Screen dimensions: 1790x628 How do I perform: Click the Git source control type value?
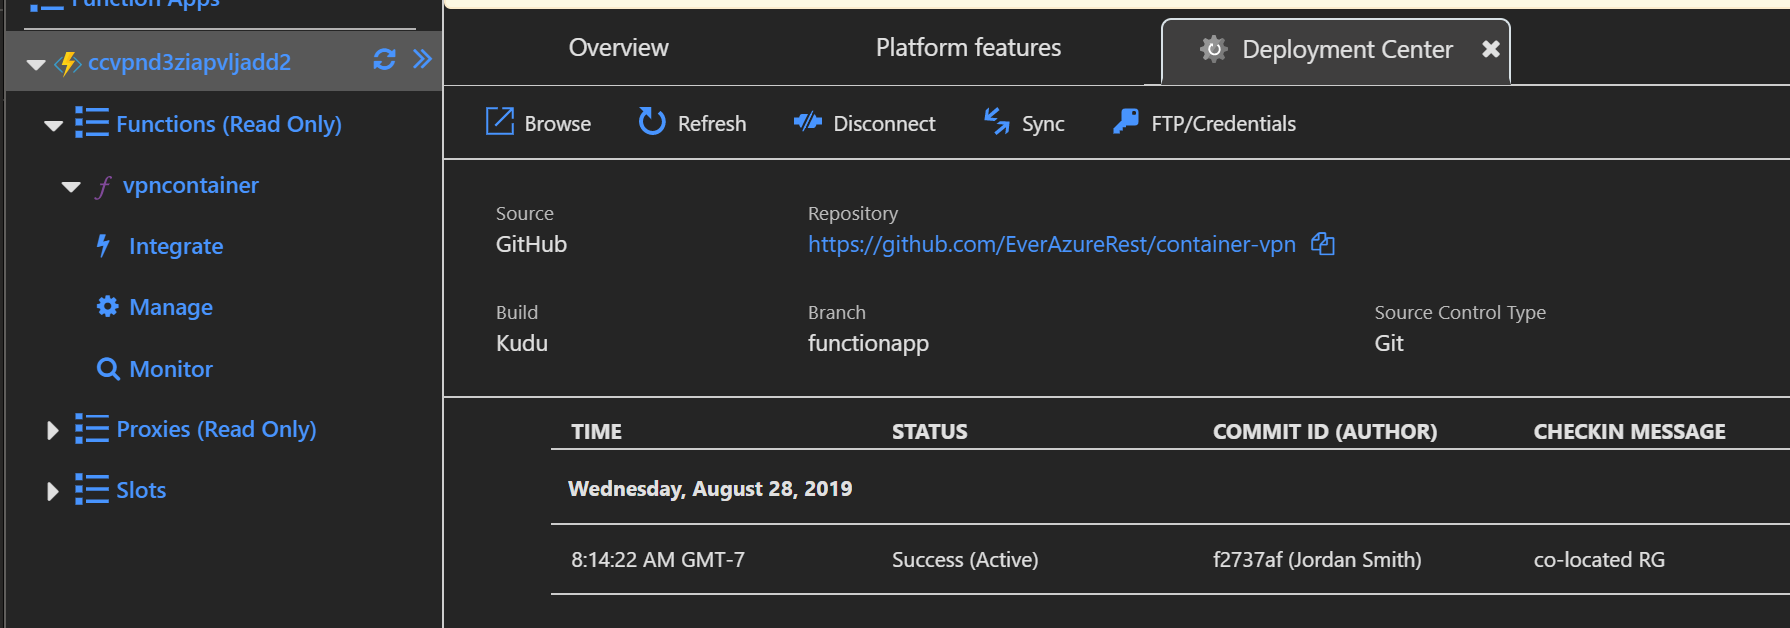coord(1389,343)
